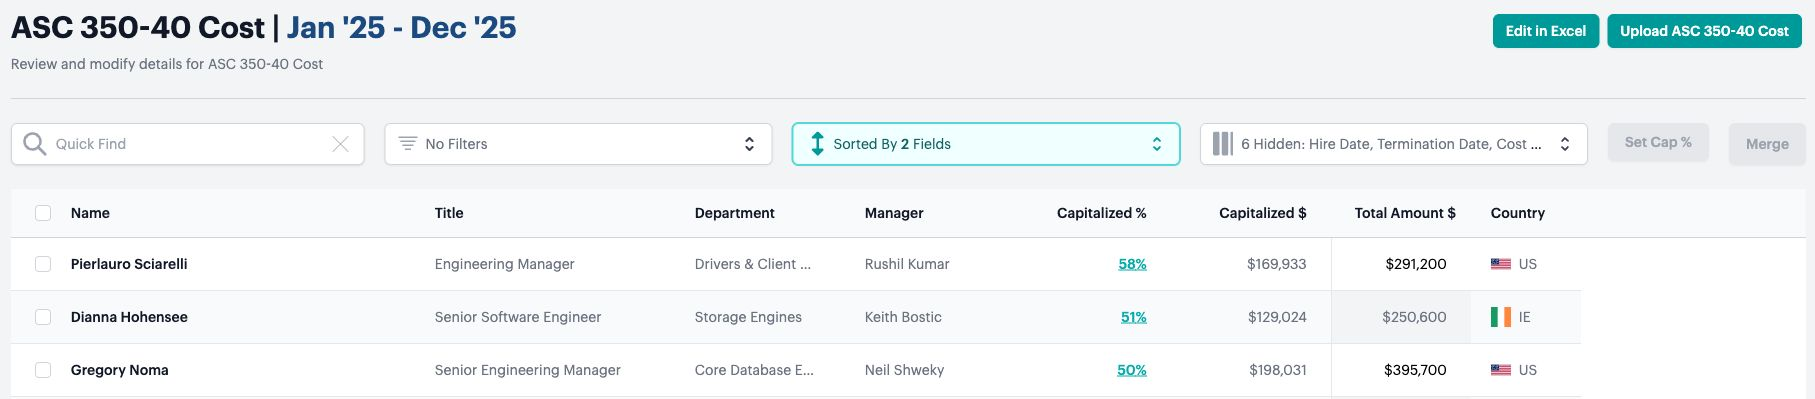This screenshot has width=1815, height=399.
Task: Click the Edit in Excel button
Action: (x=1546, y=31)
